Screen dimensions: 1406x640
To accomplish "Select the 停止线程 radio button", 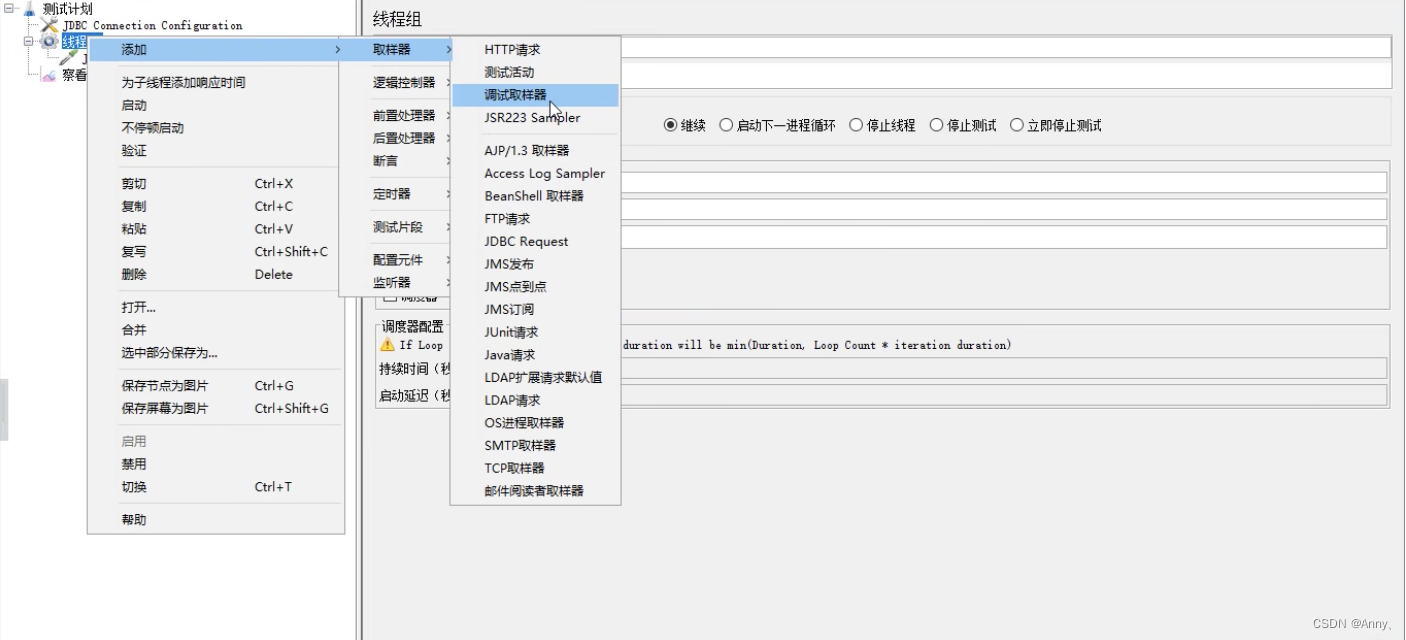I will (856, 125).
